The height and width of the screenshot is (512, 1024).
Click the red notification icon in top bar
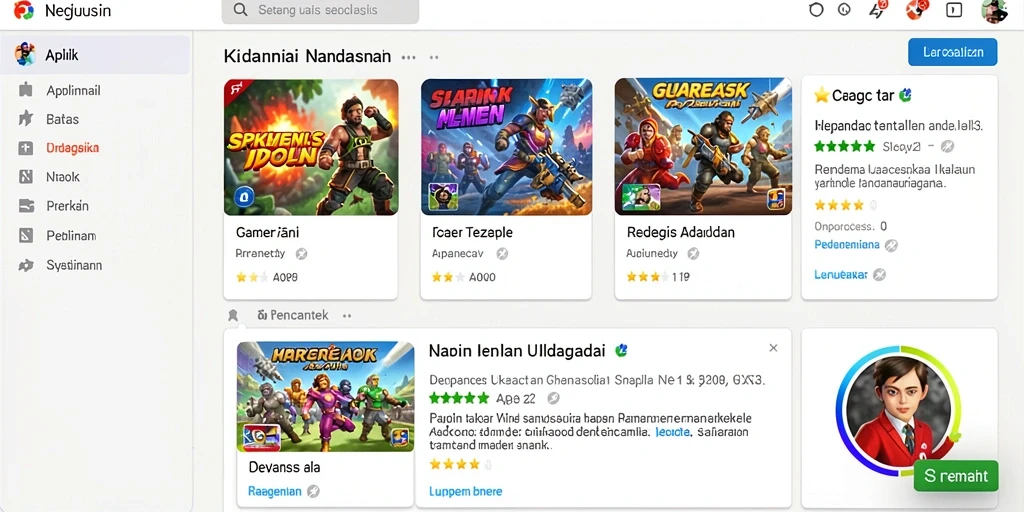917,9
